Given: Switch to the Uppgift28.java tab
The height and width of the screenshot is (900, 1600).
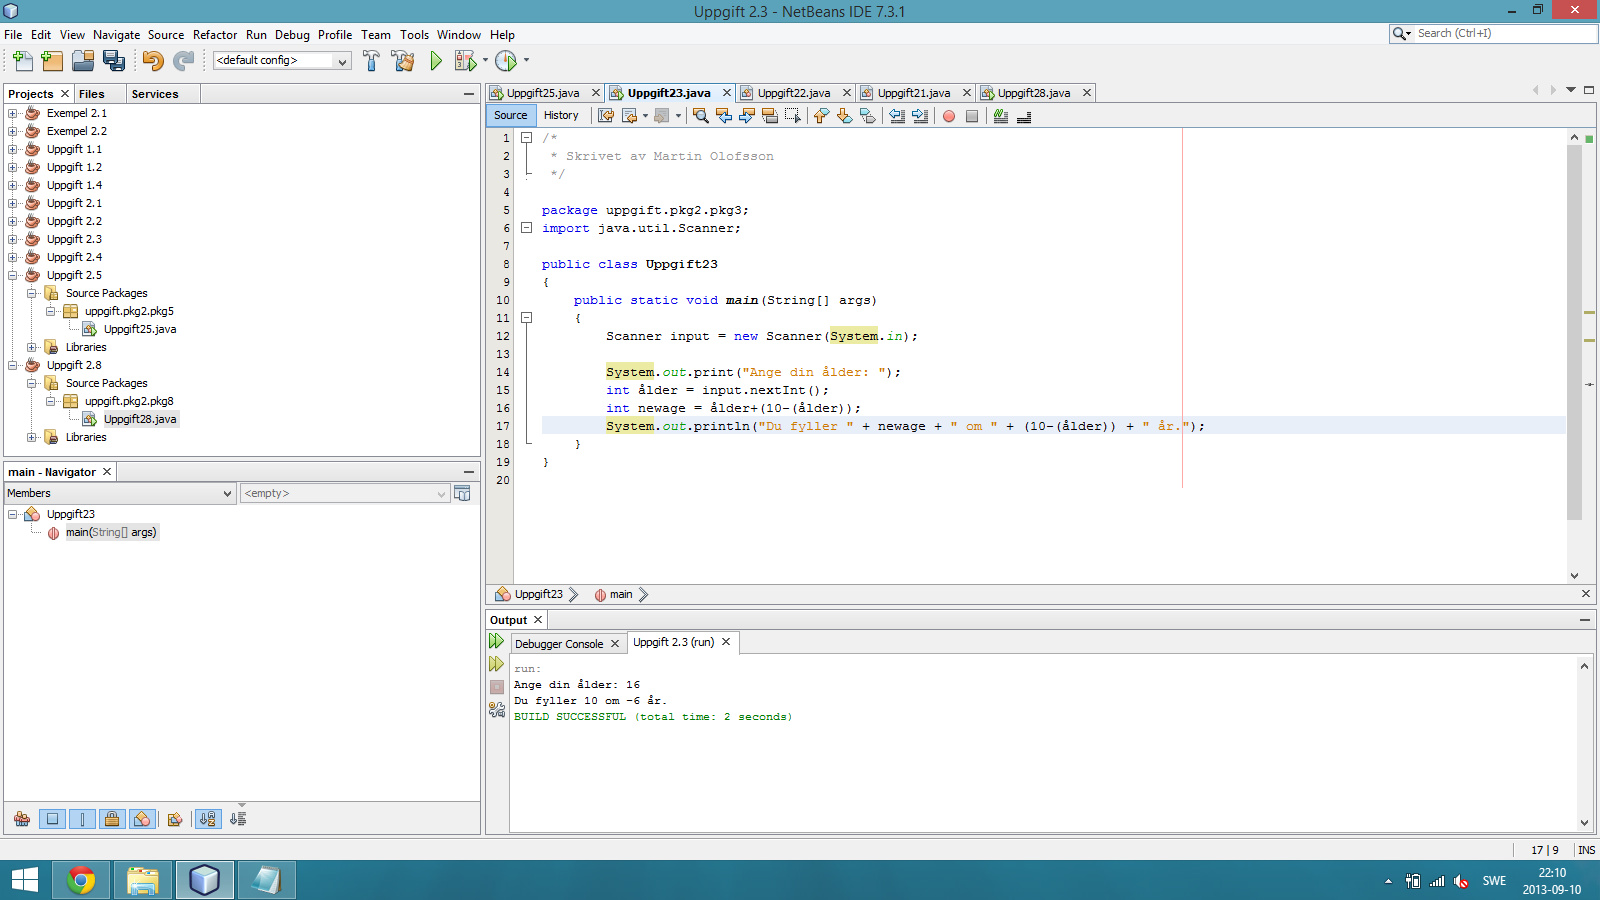Looking at the screenshot, I should coord(1034,93).
